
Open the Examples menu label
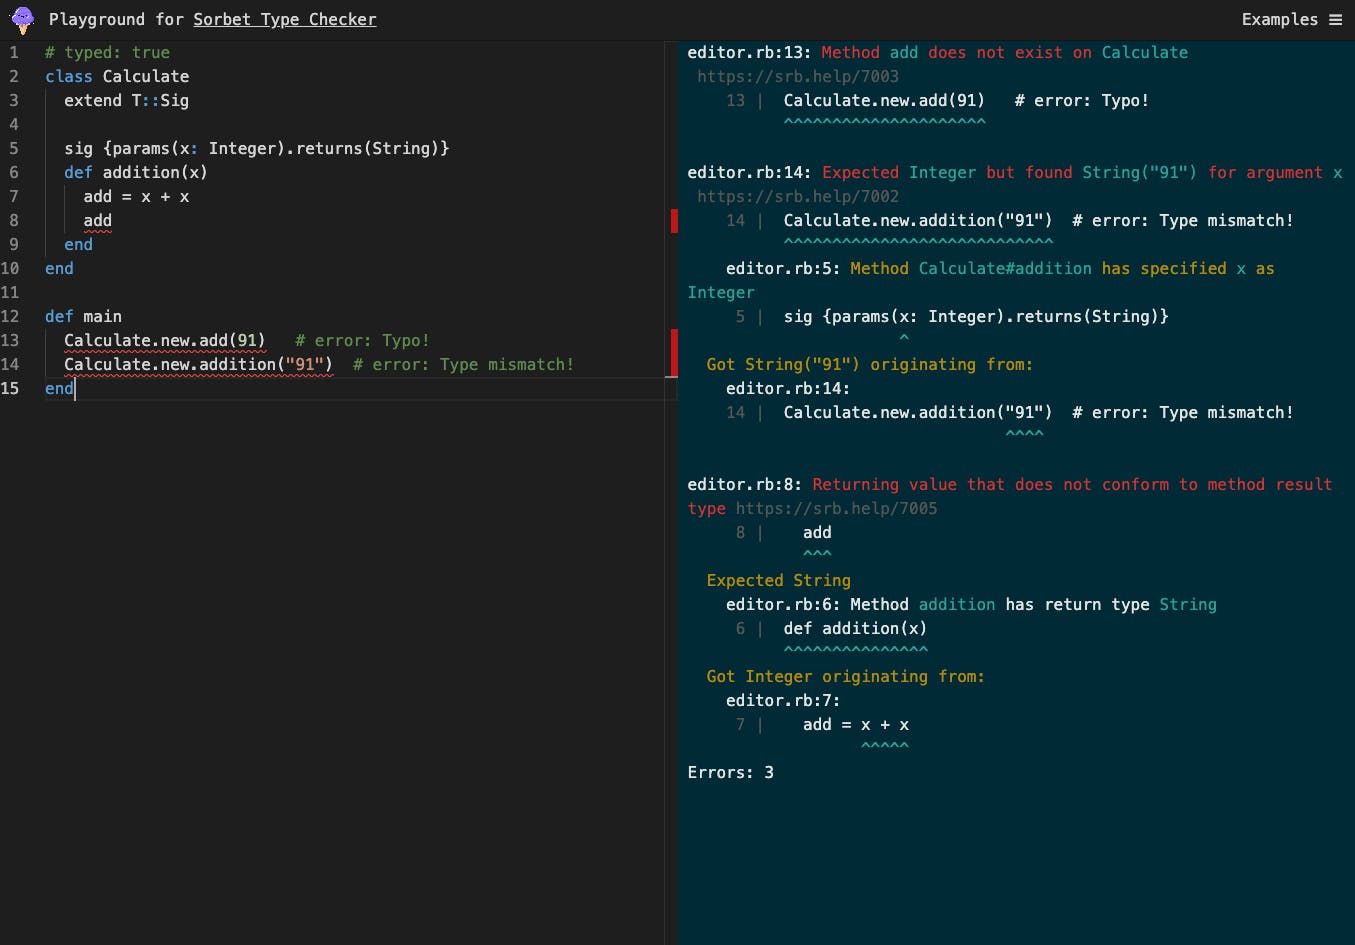[x=1279, y=19]
